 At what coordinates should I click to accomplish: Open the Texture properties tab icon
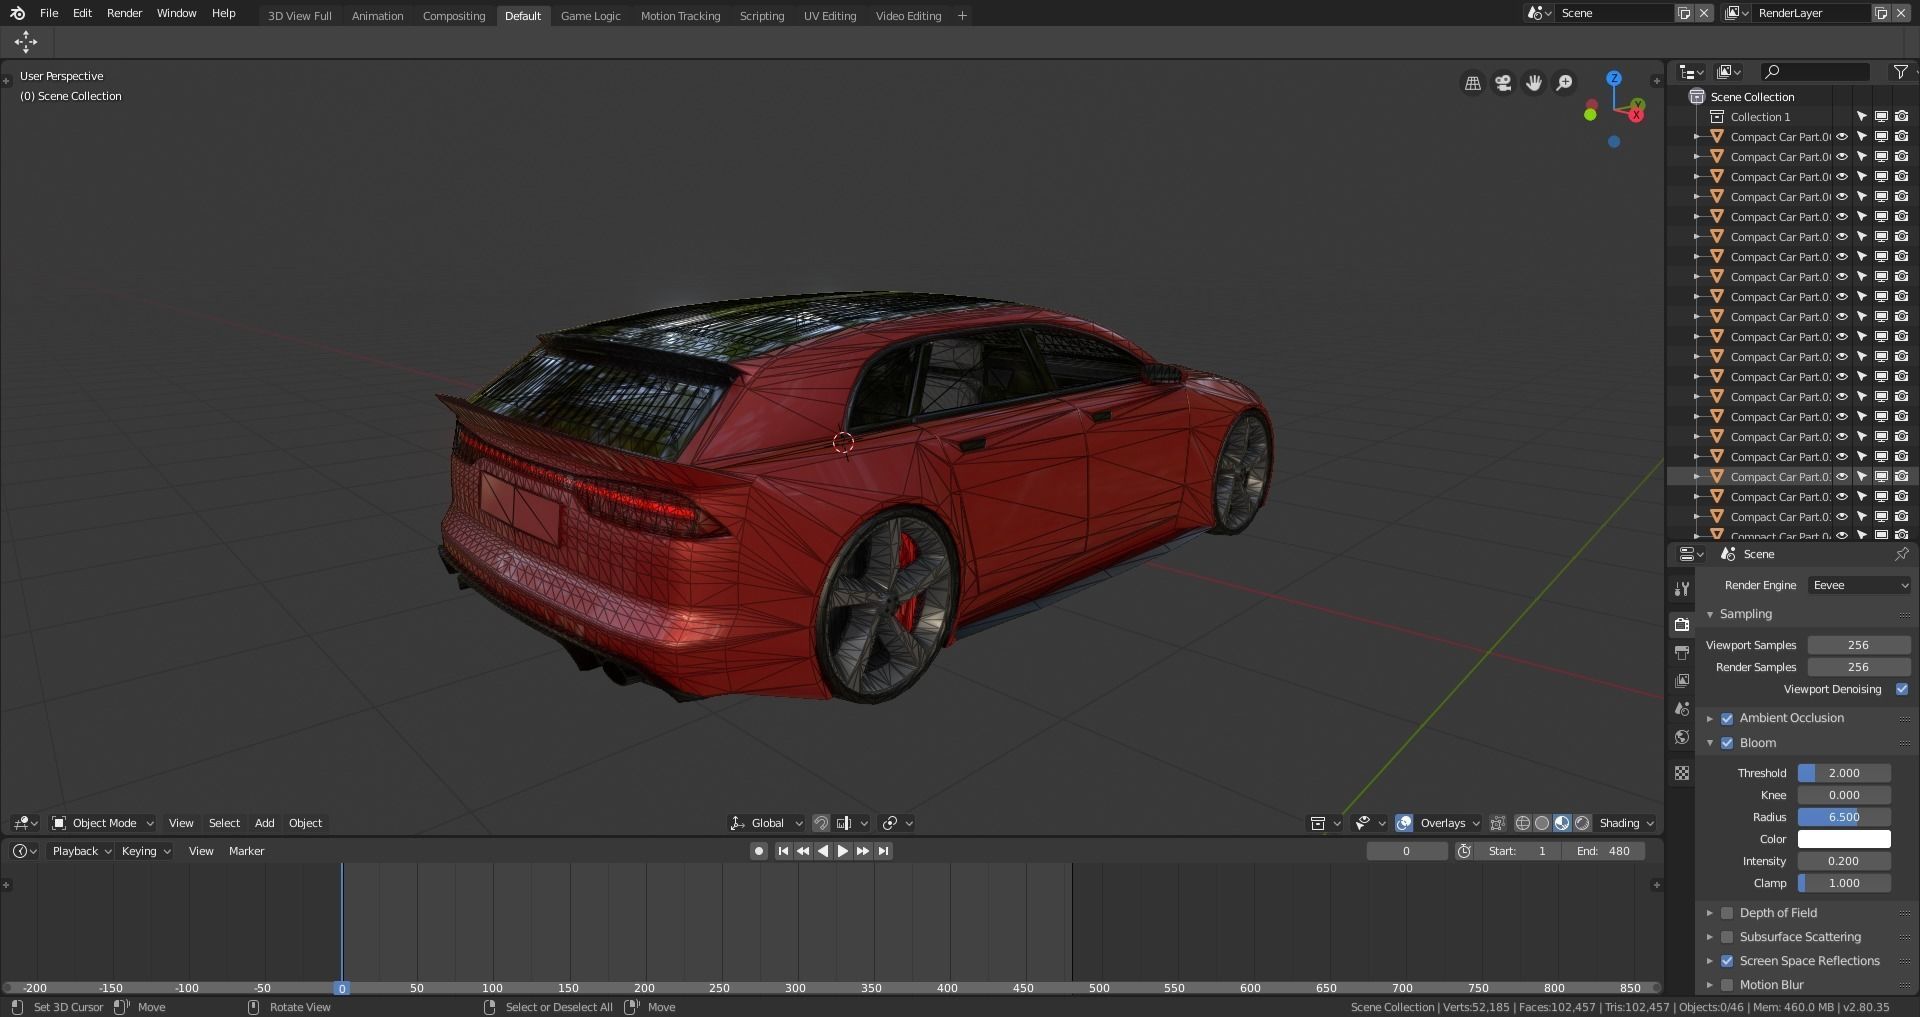click(1682, 773)
